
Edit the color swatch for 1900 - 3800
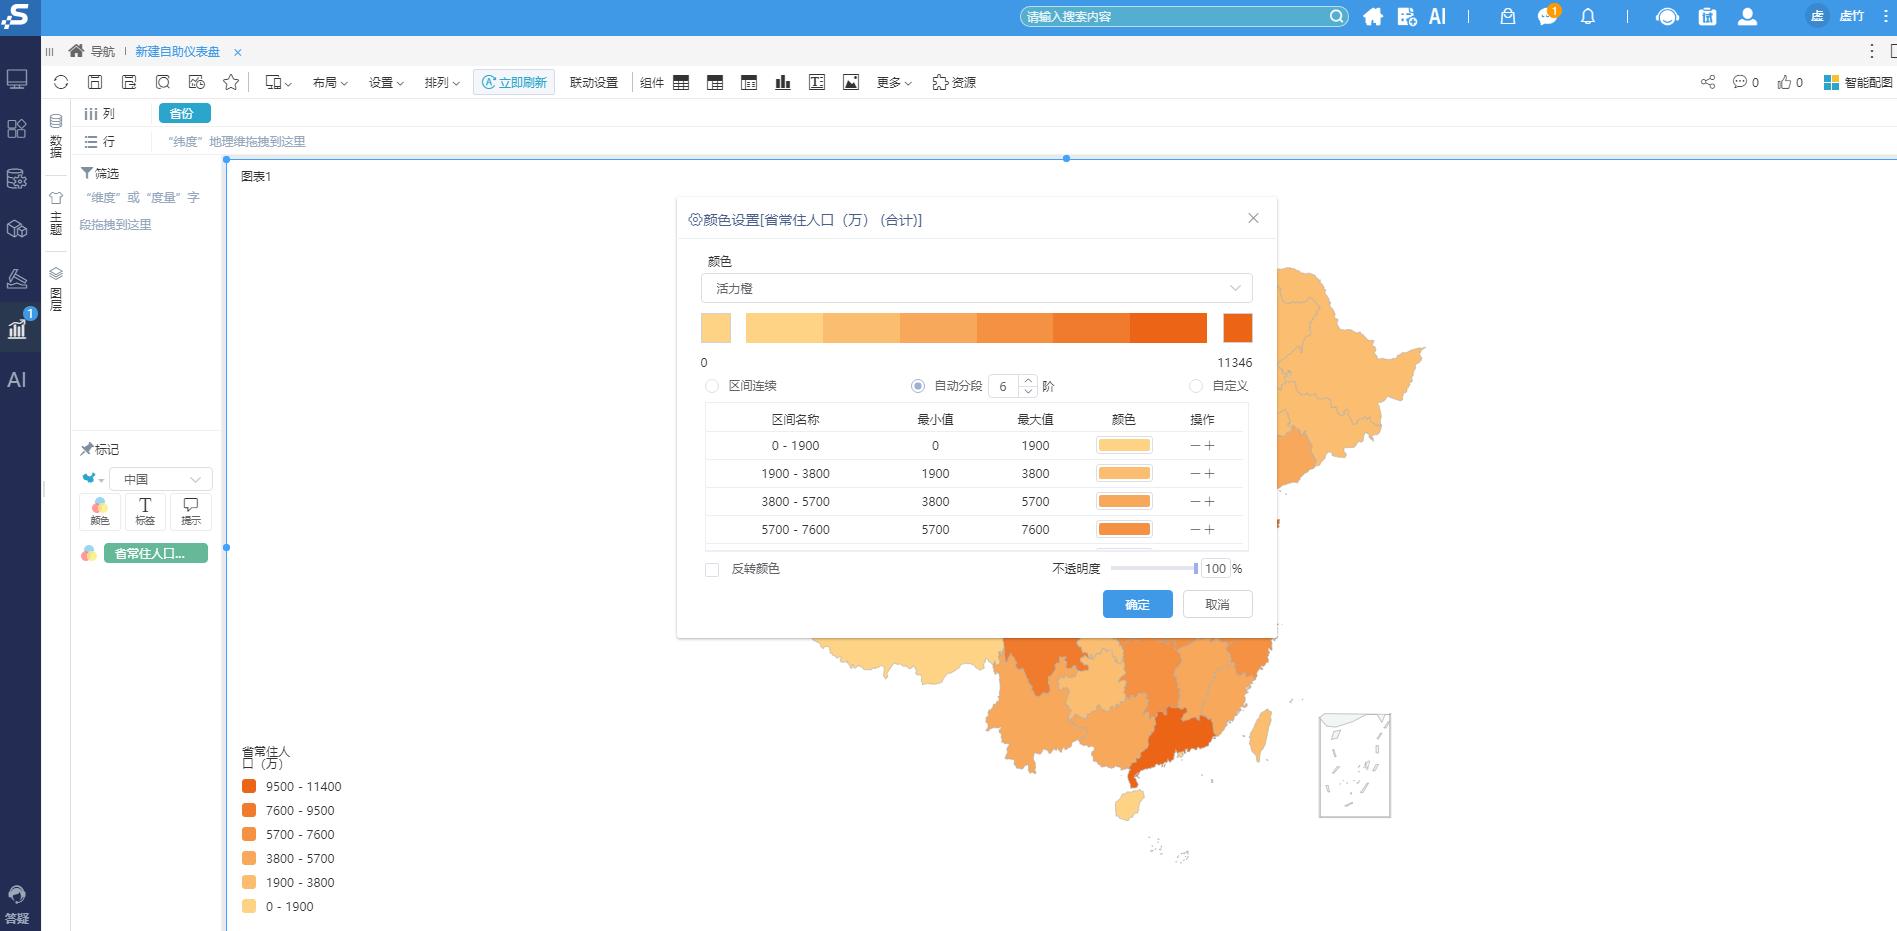tap(1123, 472)
